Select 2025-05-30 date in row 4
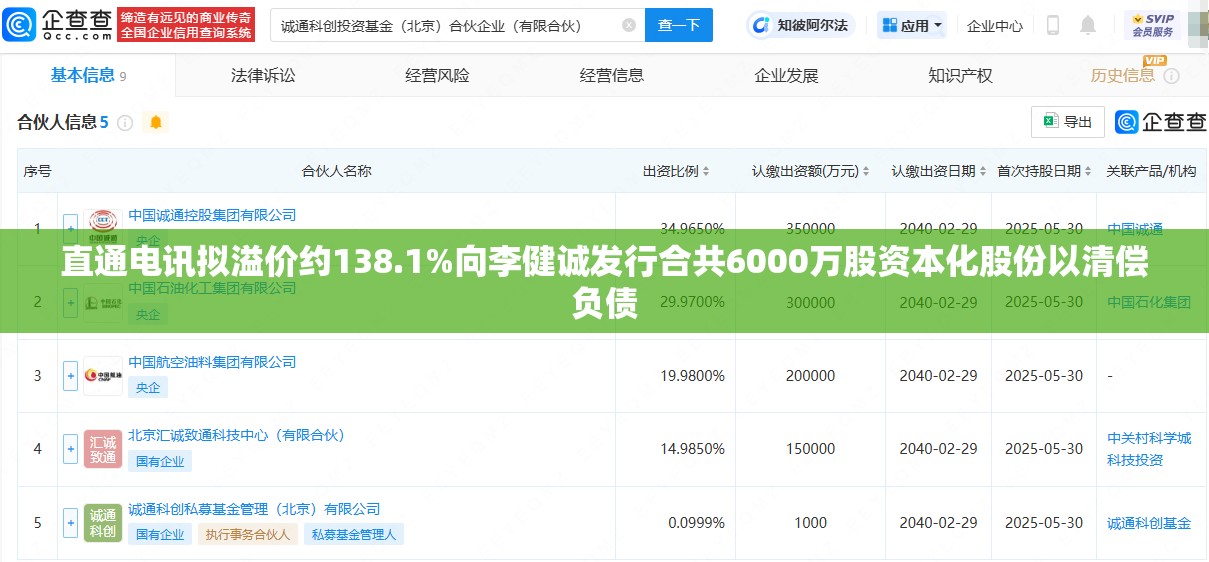The height and width of the screenshot is (562, 1209). (1044, 449)
